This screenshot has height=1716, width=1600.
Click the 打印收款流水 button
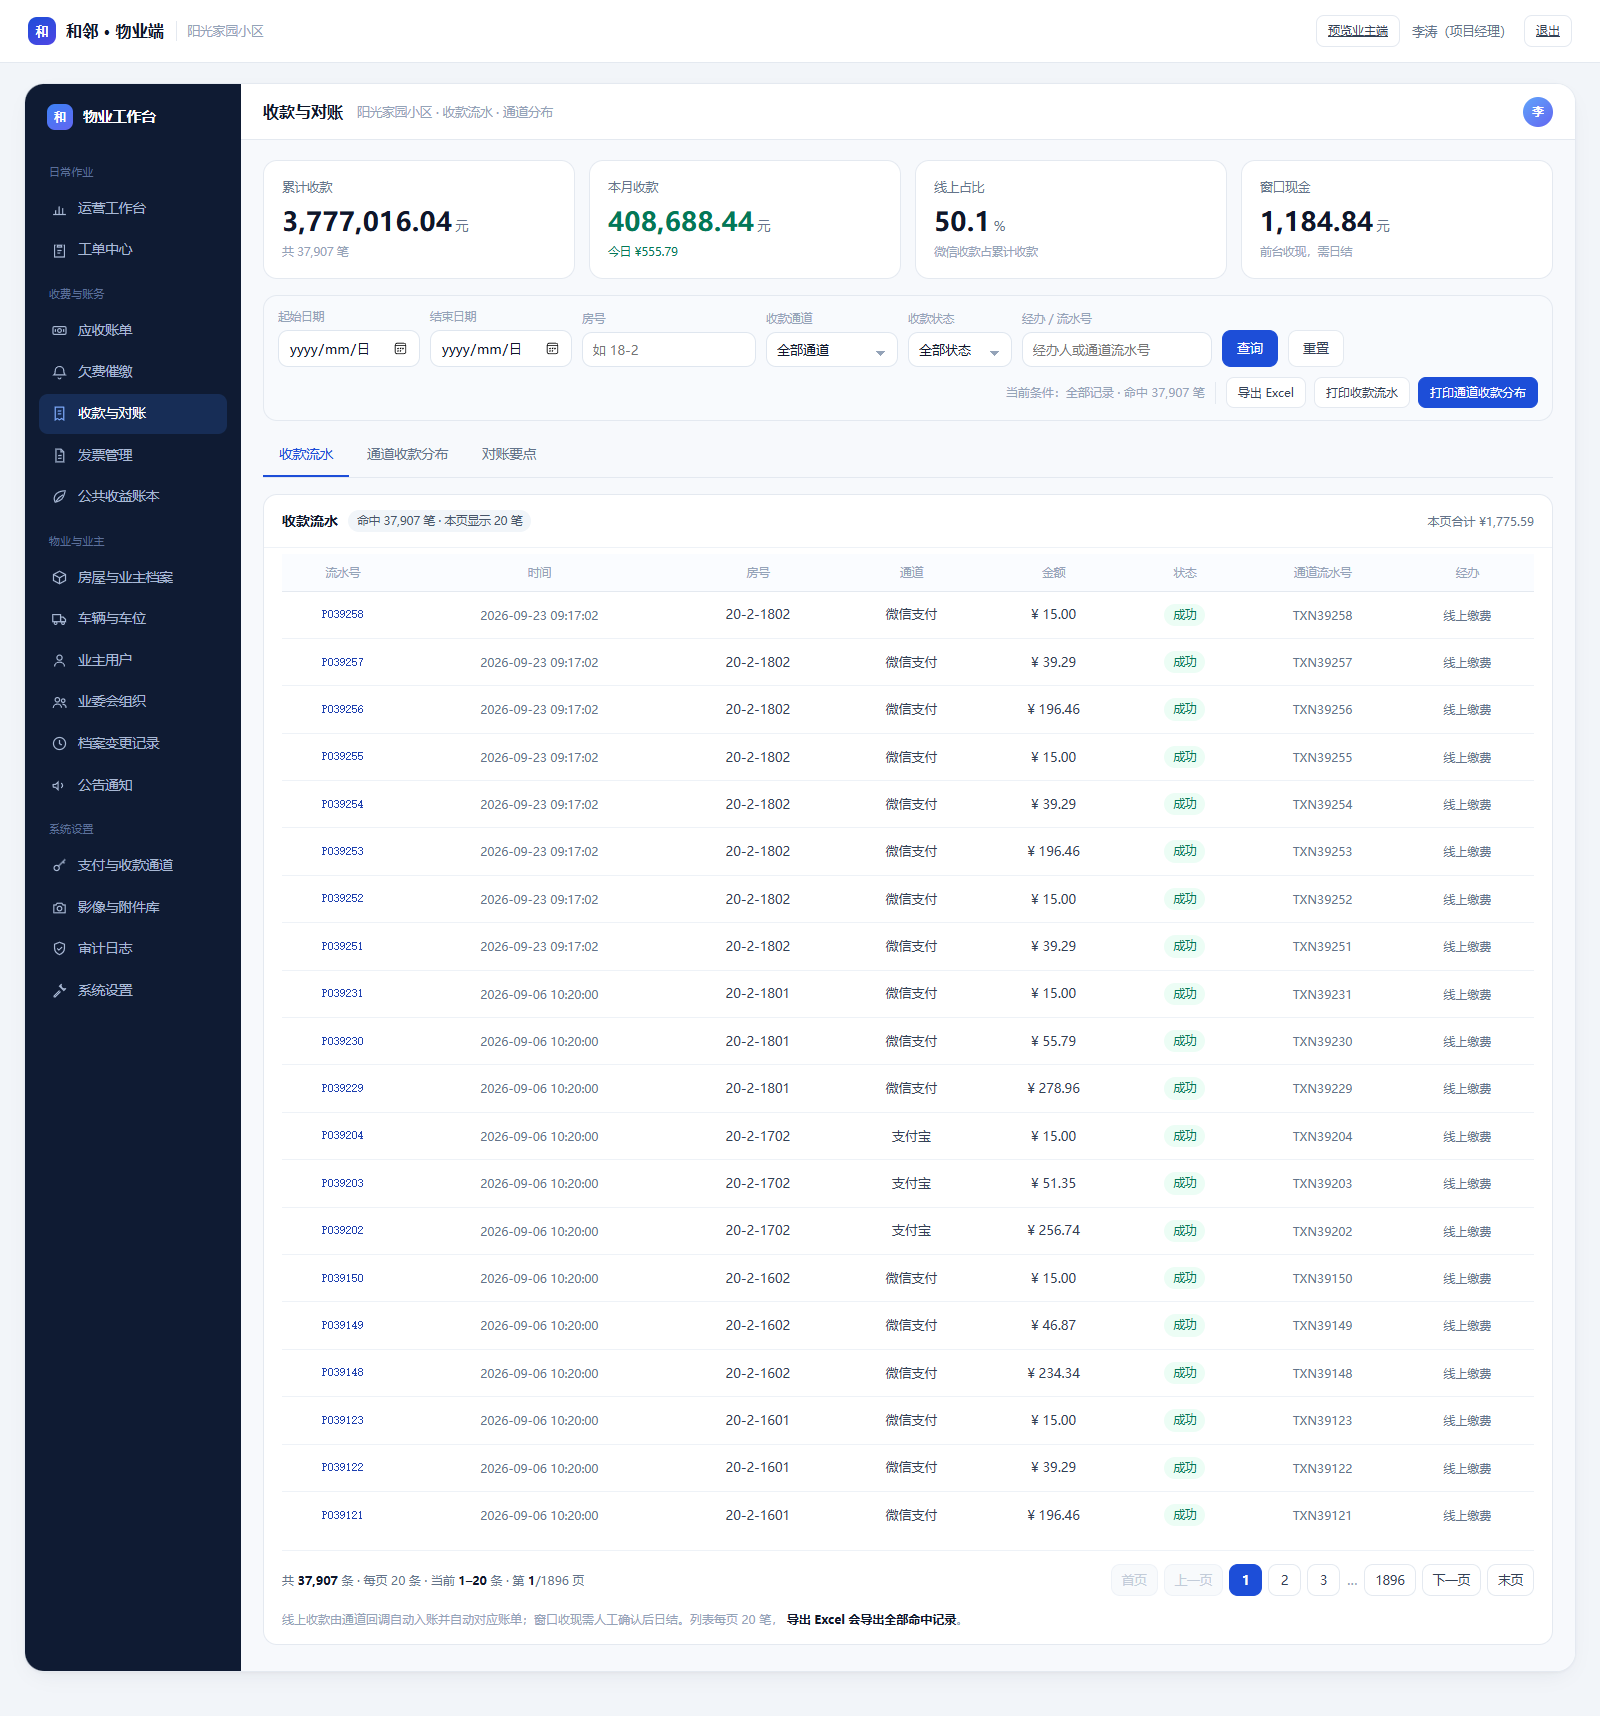coord(1362,393)
